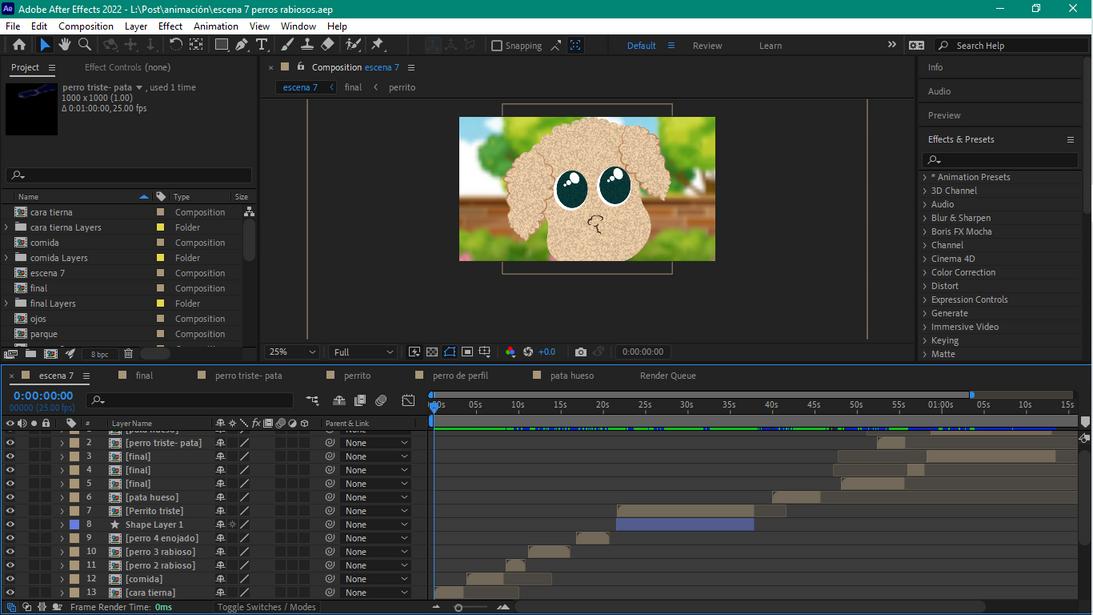Click Toggle Switches / Modes button
Image resolution: width=1093 pixels, height=615 pixels.
pyautogui.click(x=266, y=607)
